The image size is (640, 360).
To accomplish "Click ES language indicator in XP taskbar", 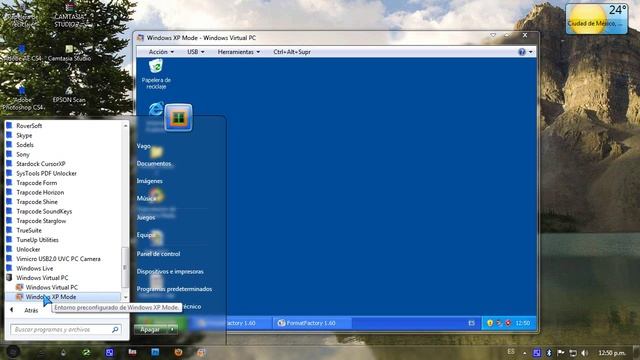I will click(471, 323).
